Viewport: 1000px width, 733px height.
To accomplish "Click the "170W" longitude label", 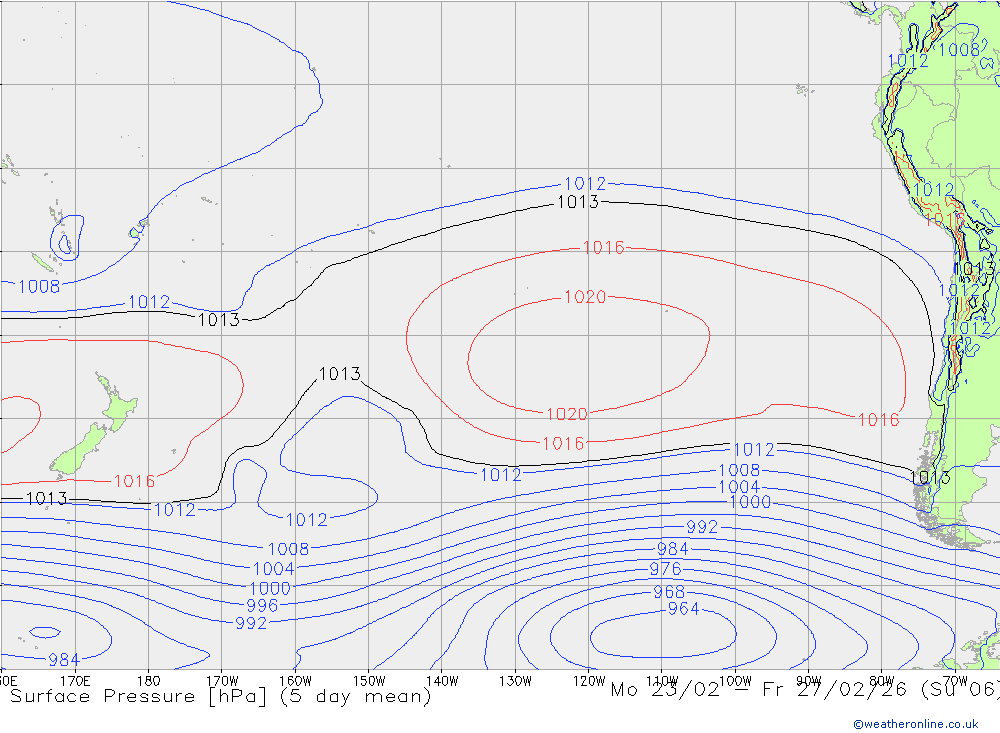I will (222, 681).
